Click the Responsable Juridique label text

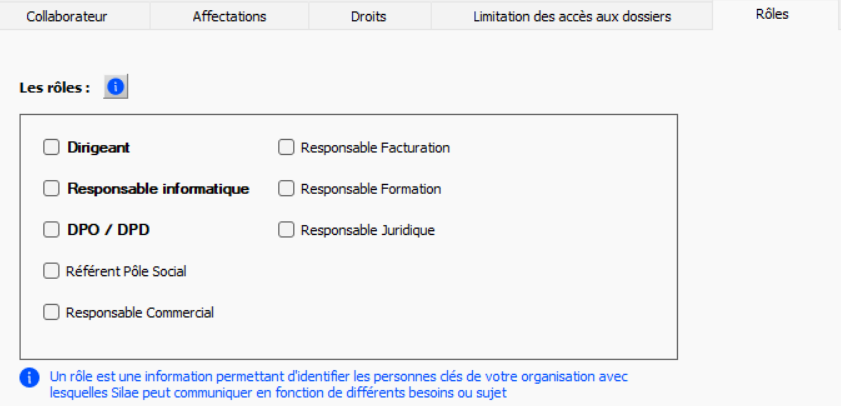pyautogui.click(x=367, y=230)
